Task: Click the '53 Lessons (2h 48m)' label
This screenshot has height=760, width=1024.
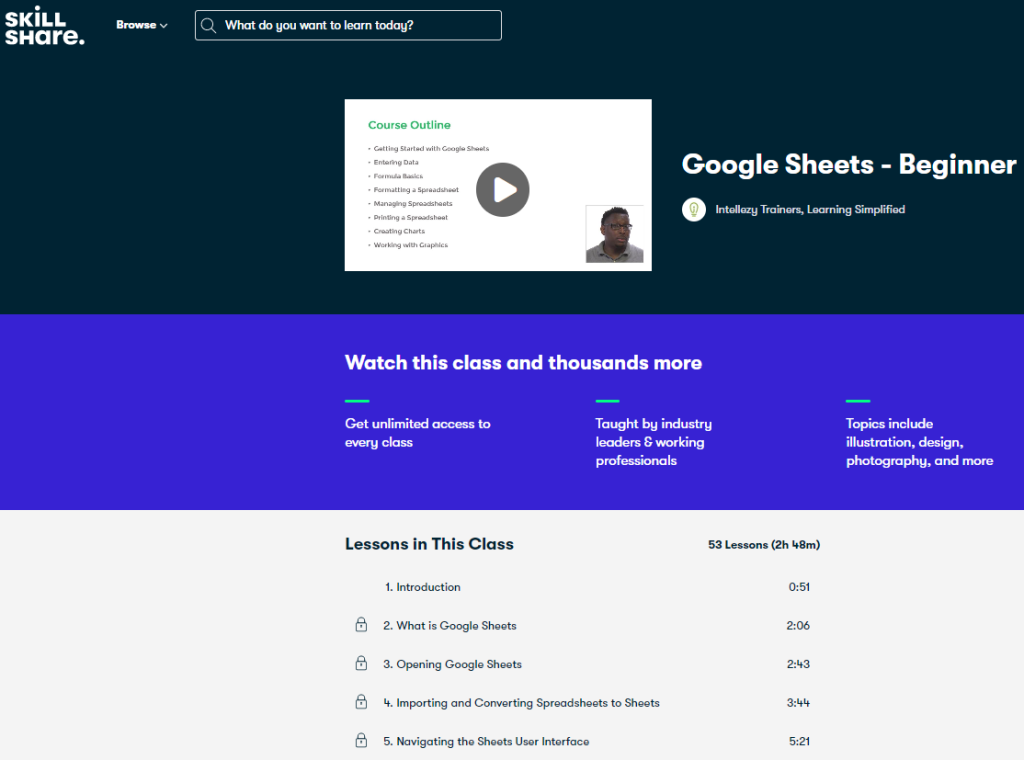Action: 763,545
